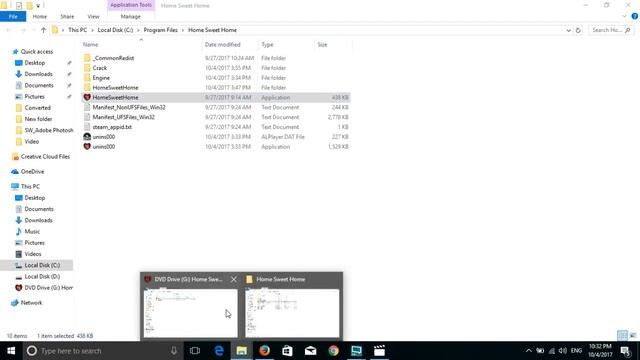640x360 pixels.
Task: Click Local Disk (C:) in breadcrumb path
Action: [x=115, y=30]
